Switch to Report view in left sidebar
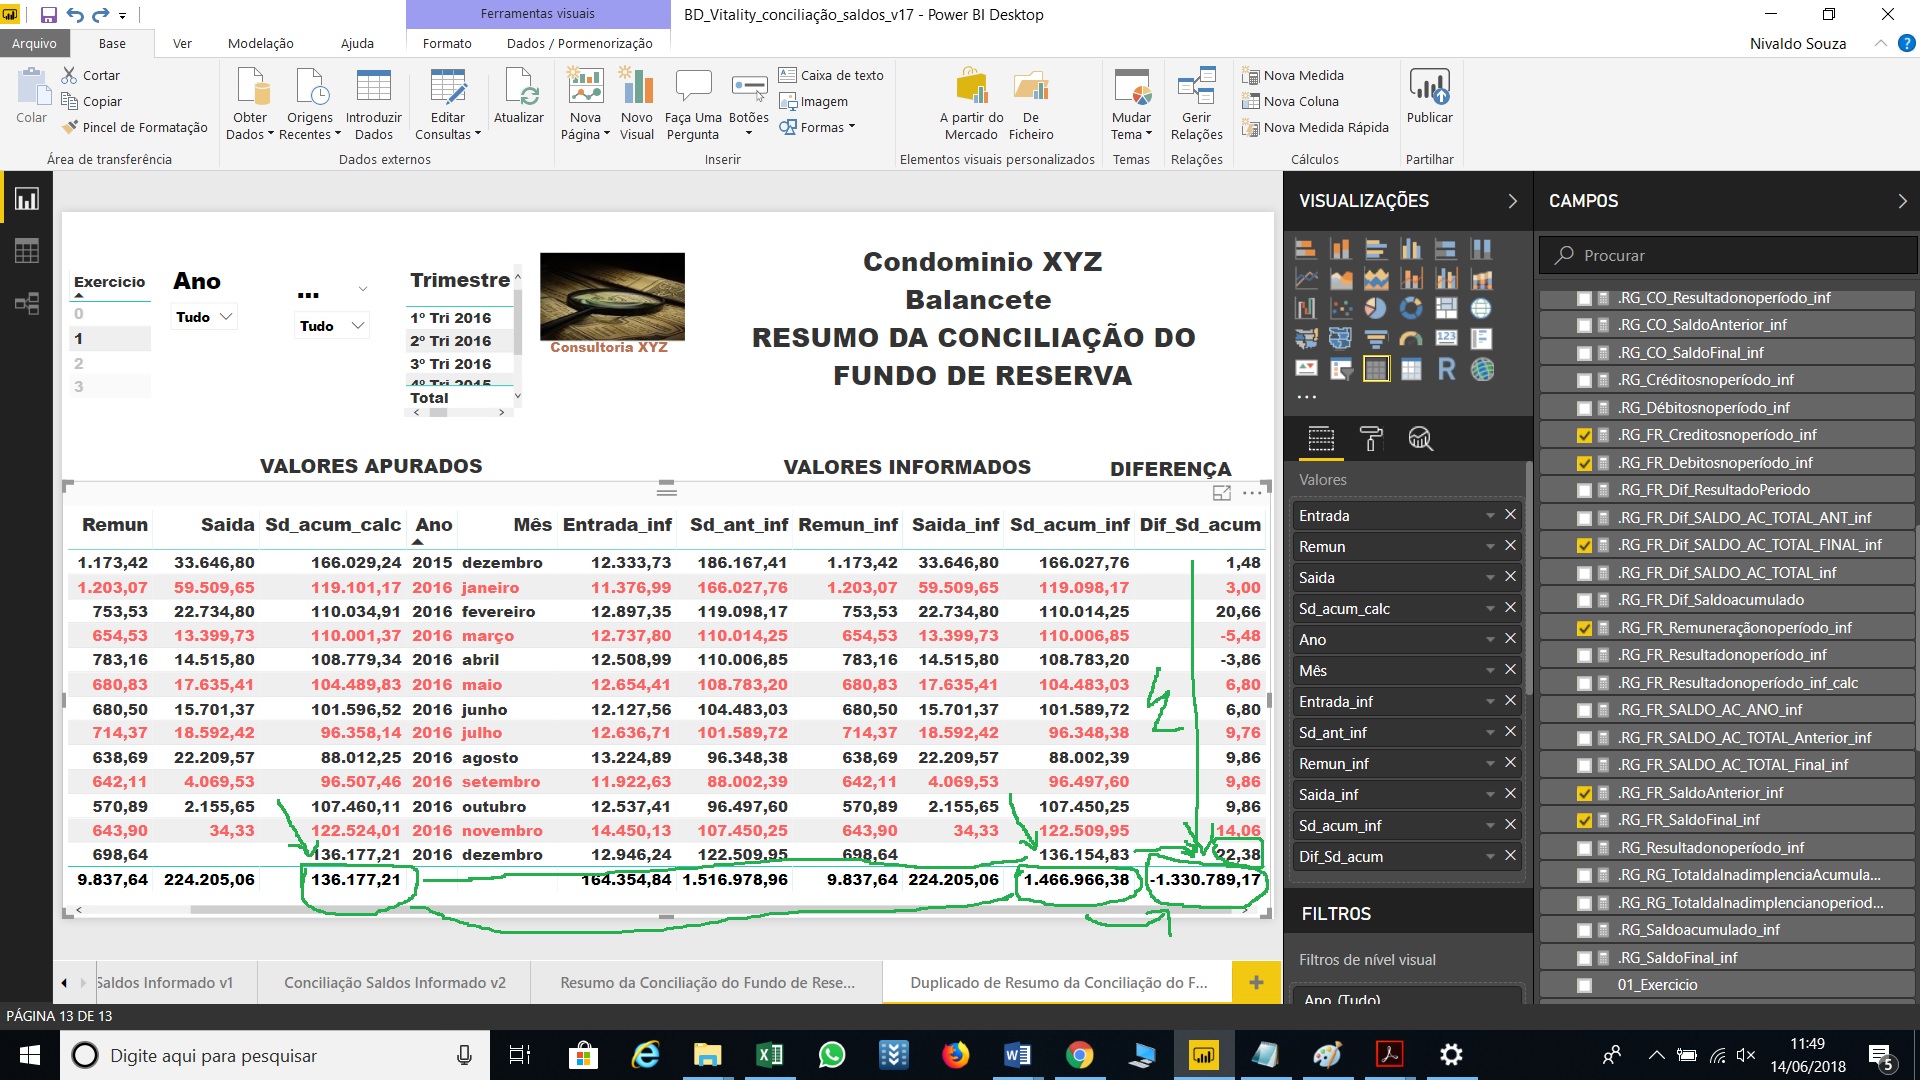This screenshot has height=1080, width=1920. 27,199
